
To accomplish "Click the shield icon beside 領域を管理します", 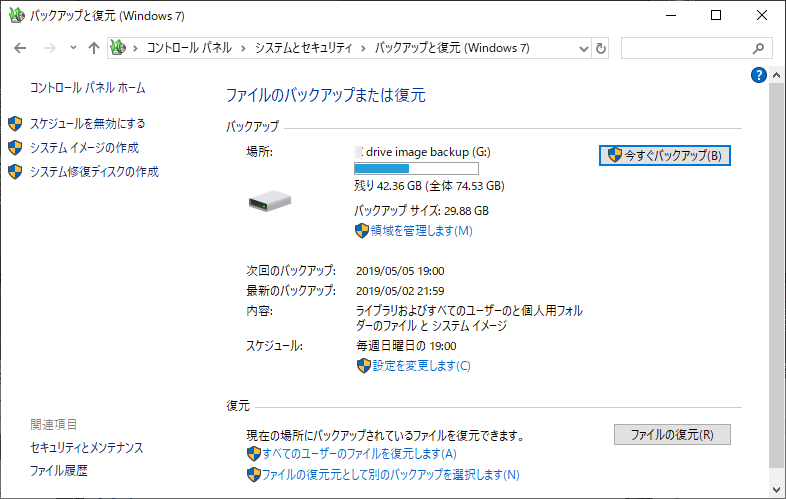I will click(x=362, y=231).
